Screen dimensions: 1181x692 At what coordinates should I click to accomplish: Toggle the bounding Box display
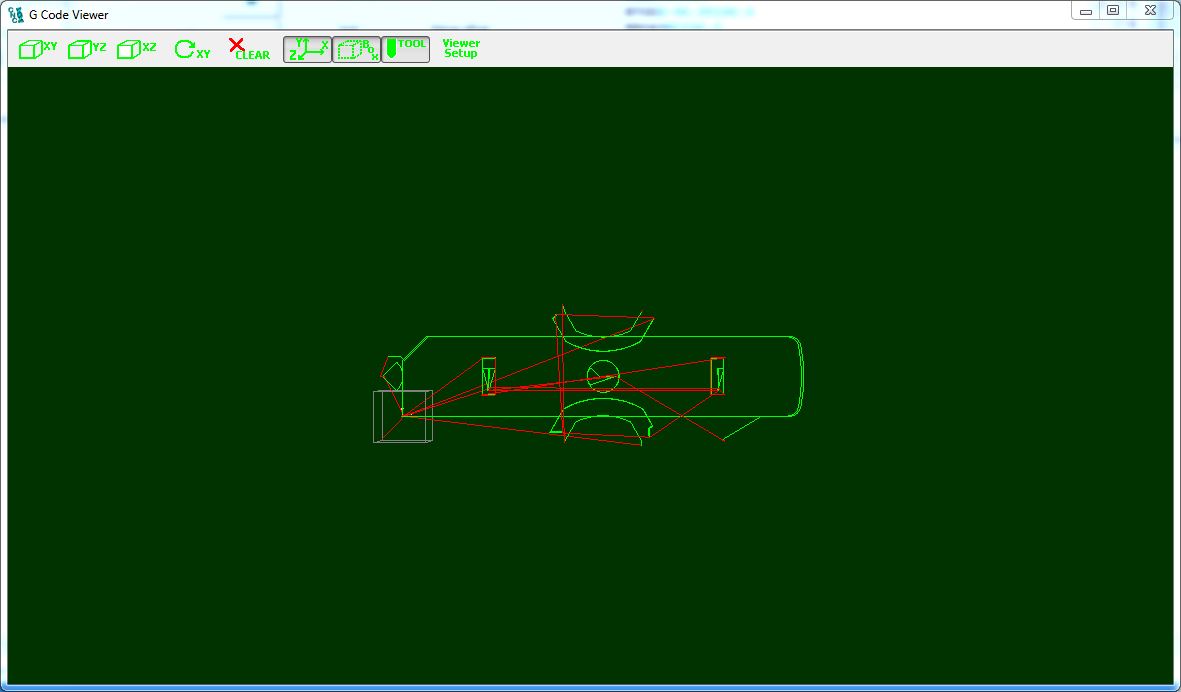(356, 49)
